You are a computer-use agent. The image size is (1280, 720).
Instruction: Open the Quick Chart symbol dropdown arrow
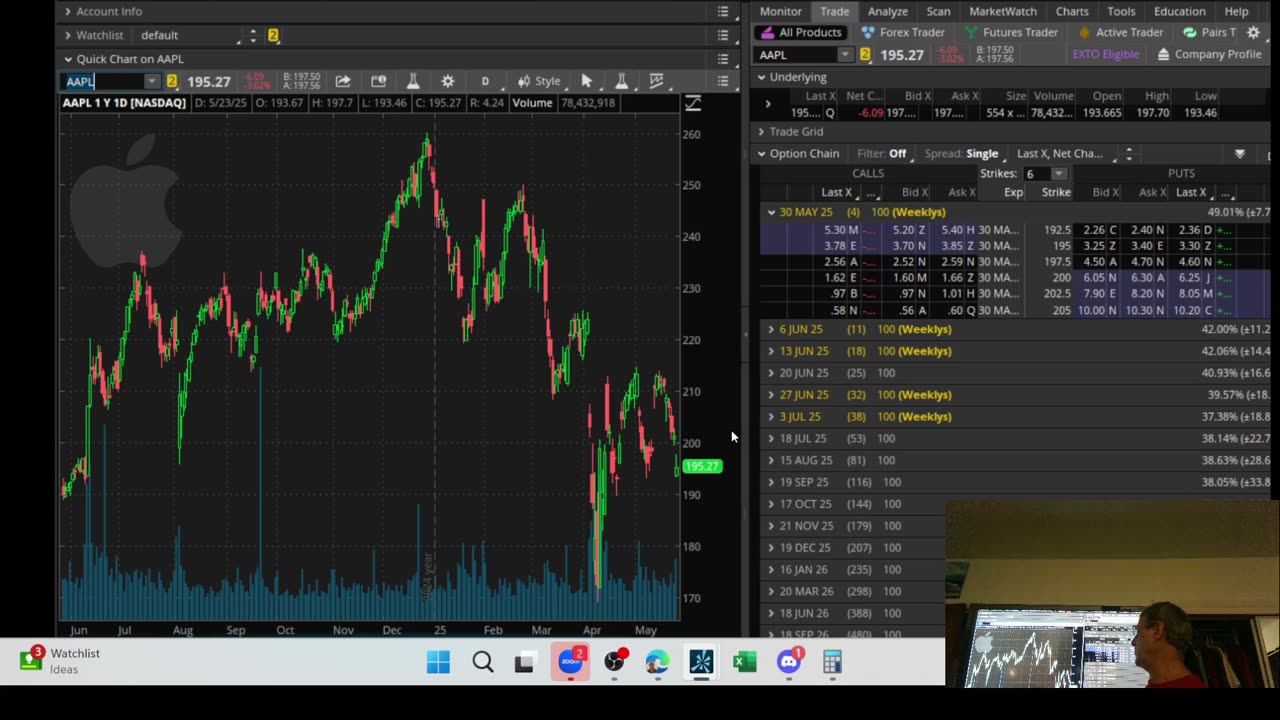[x=151, y=81]
